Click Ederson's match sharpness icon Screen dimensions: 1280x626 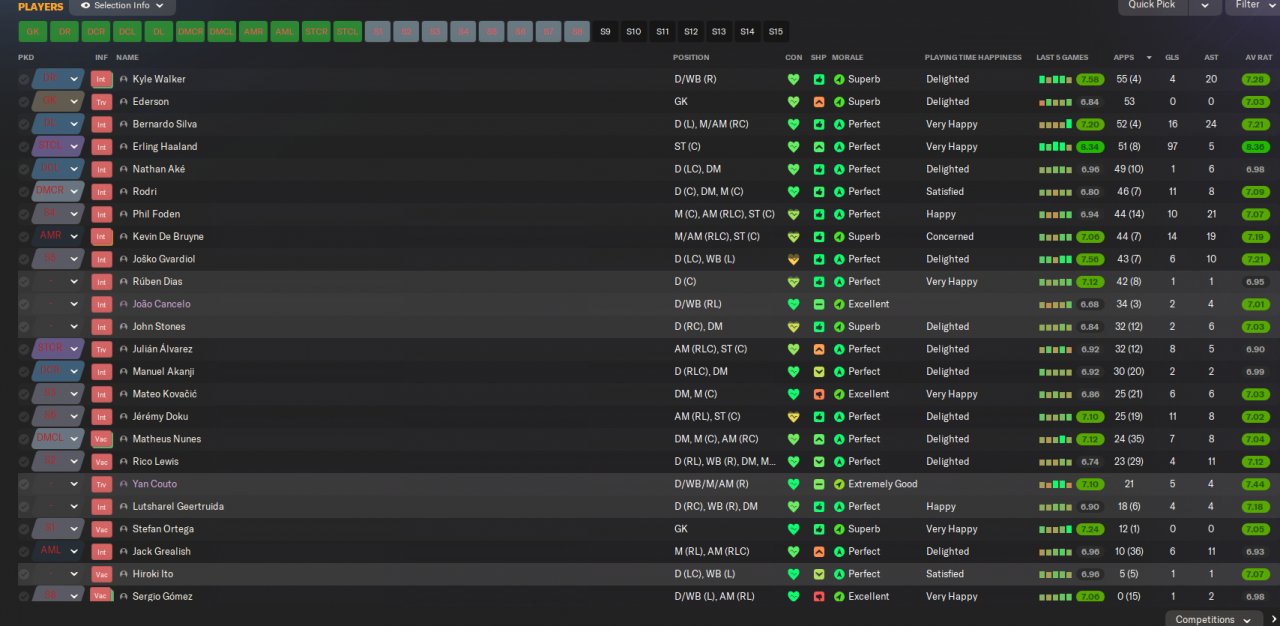tap(819, 102)
